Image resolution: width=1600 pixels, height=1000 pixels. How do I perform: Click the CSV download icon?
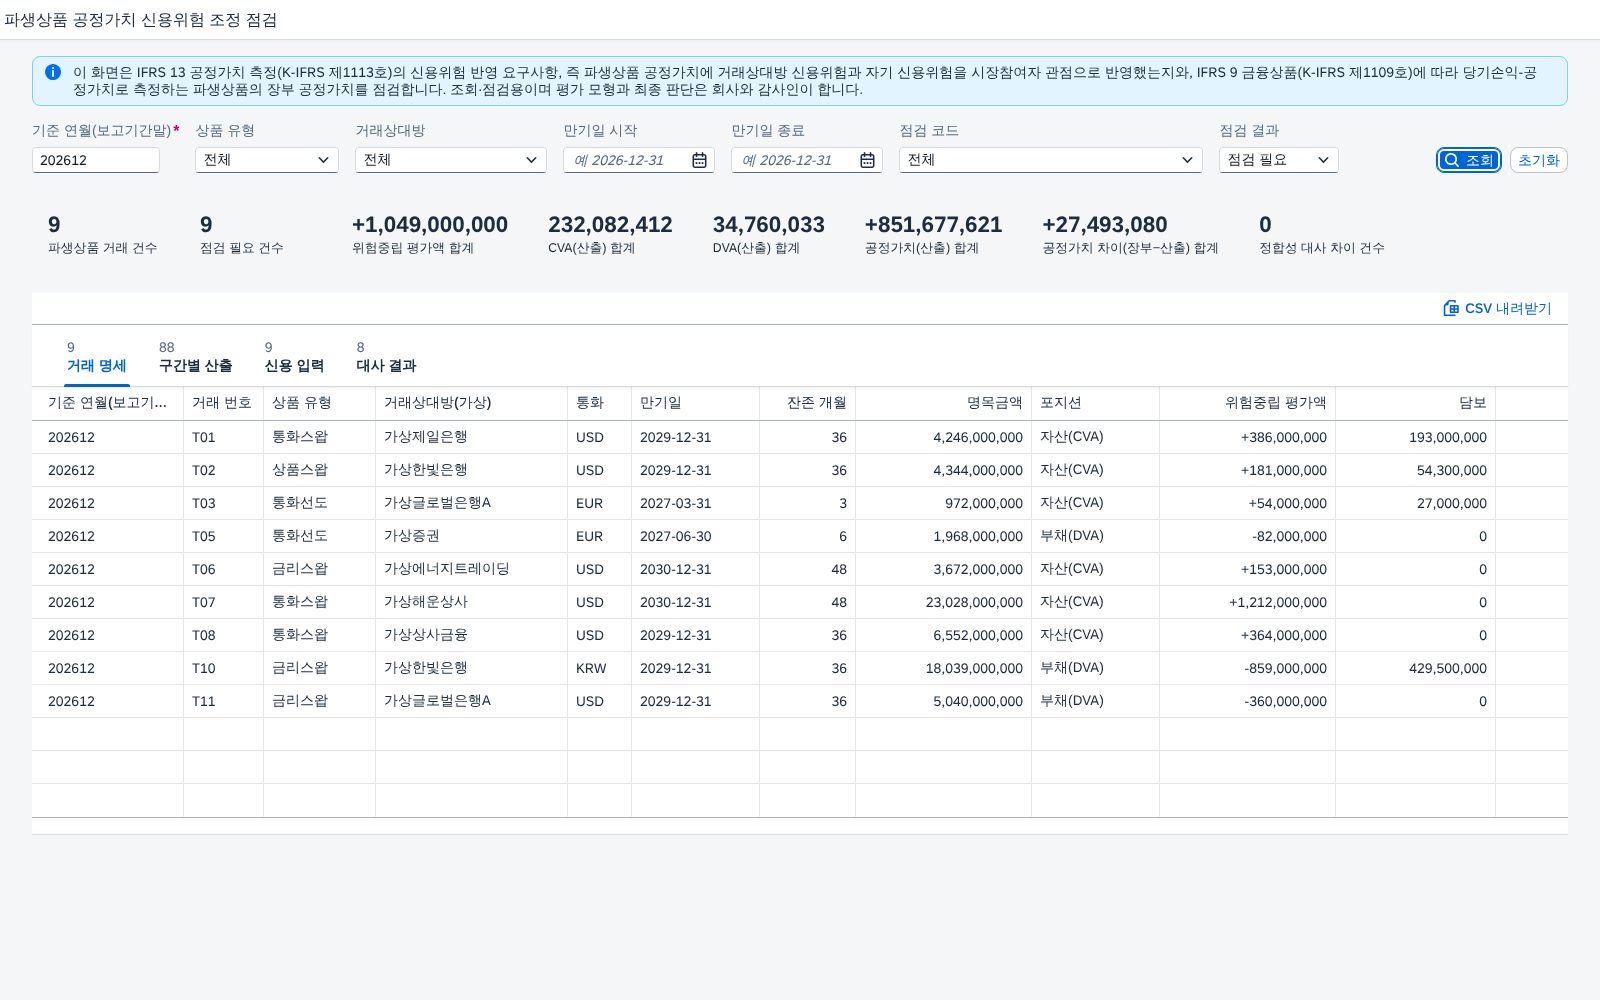pyautogui.click(x=1451, y=308)
